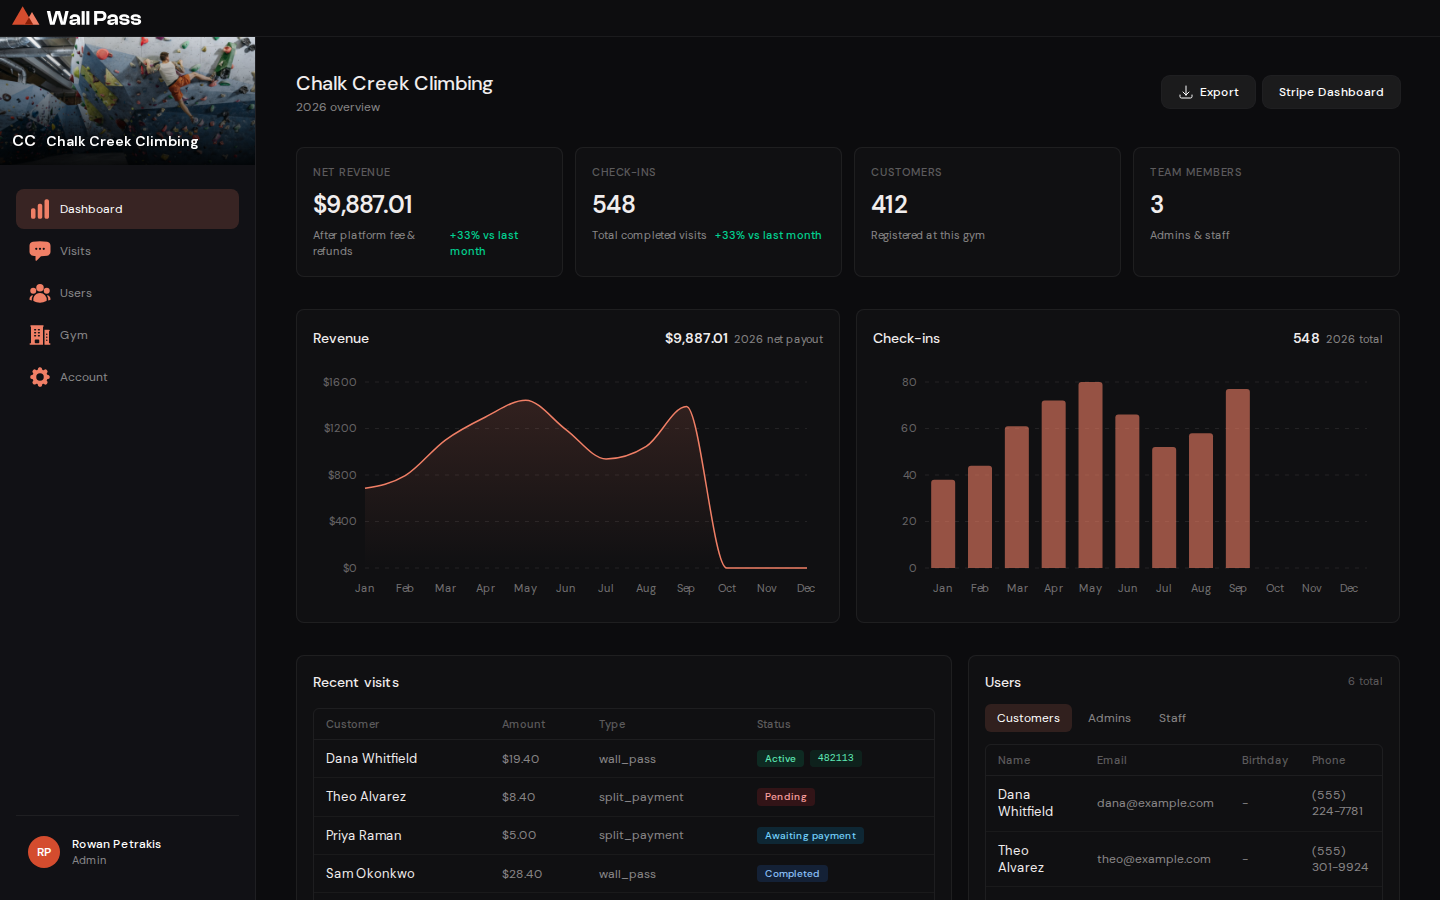The image size is (1440, 900).
Task: Open the Visits page in sidebar
Action: (127, 251)
